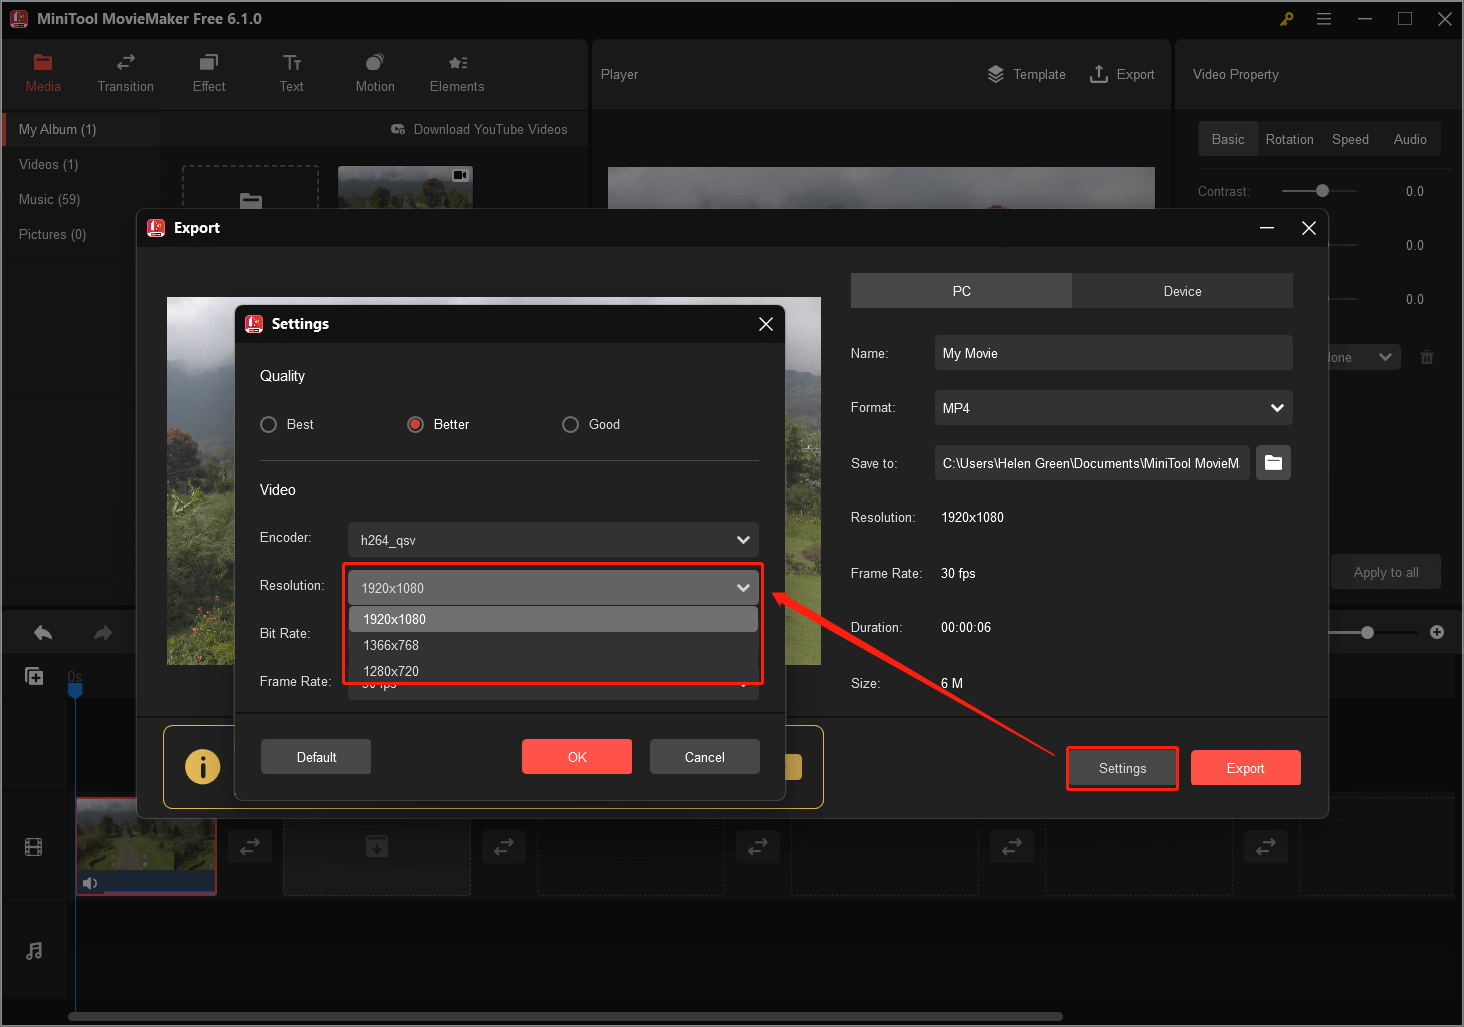Switch export target to Device
The image size is (1464, 1027).
click(x=1182, y=290)
